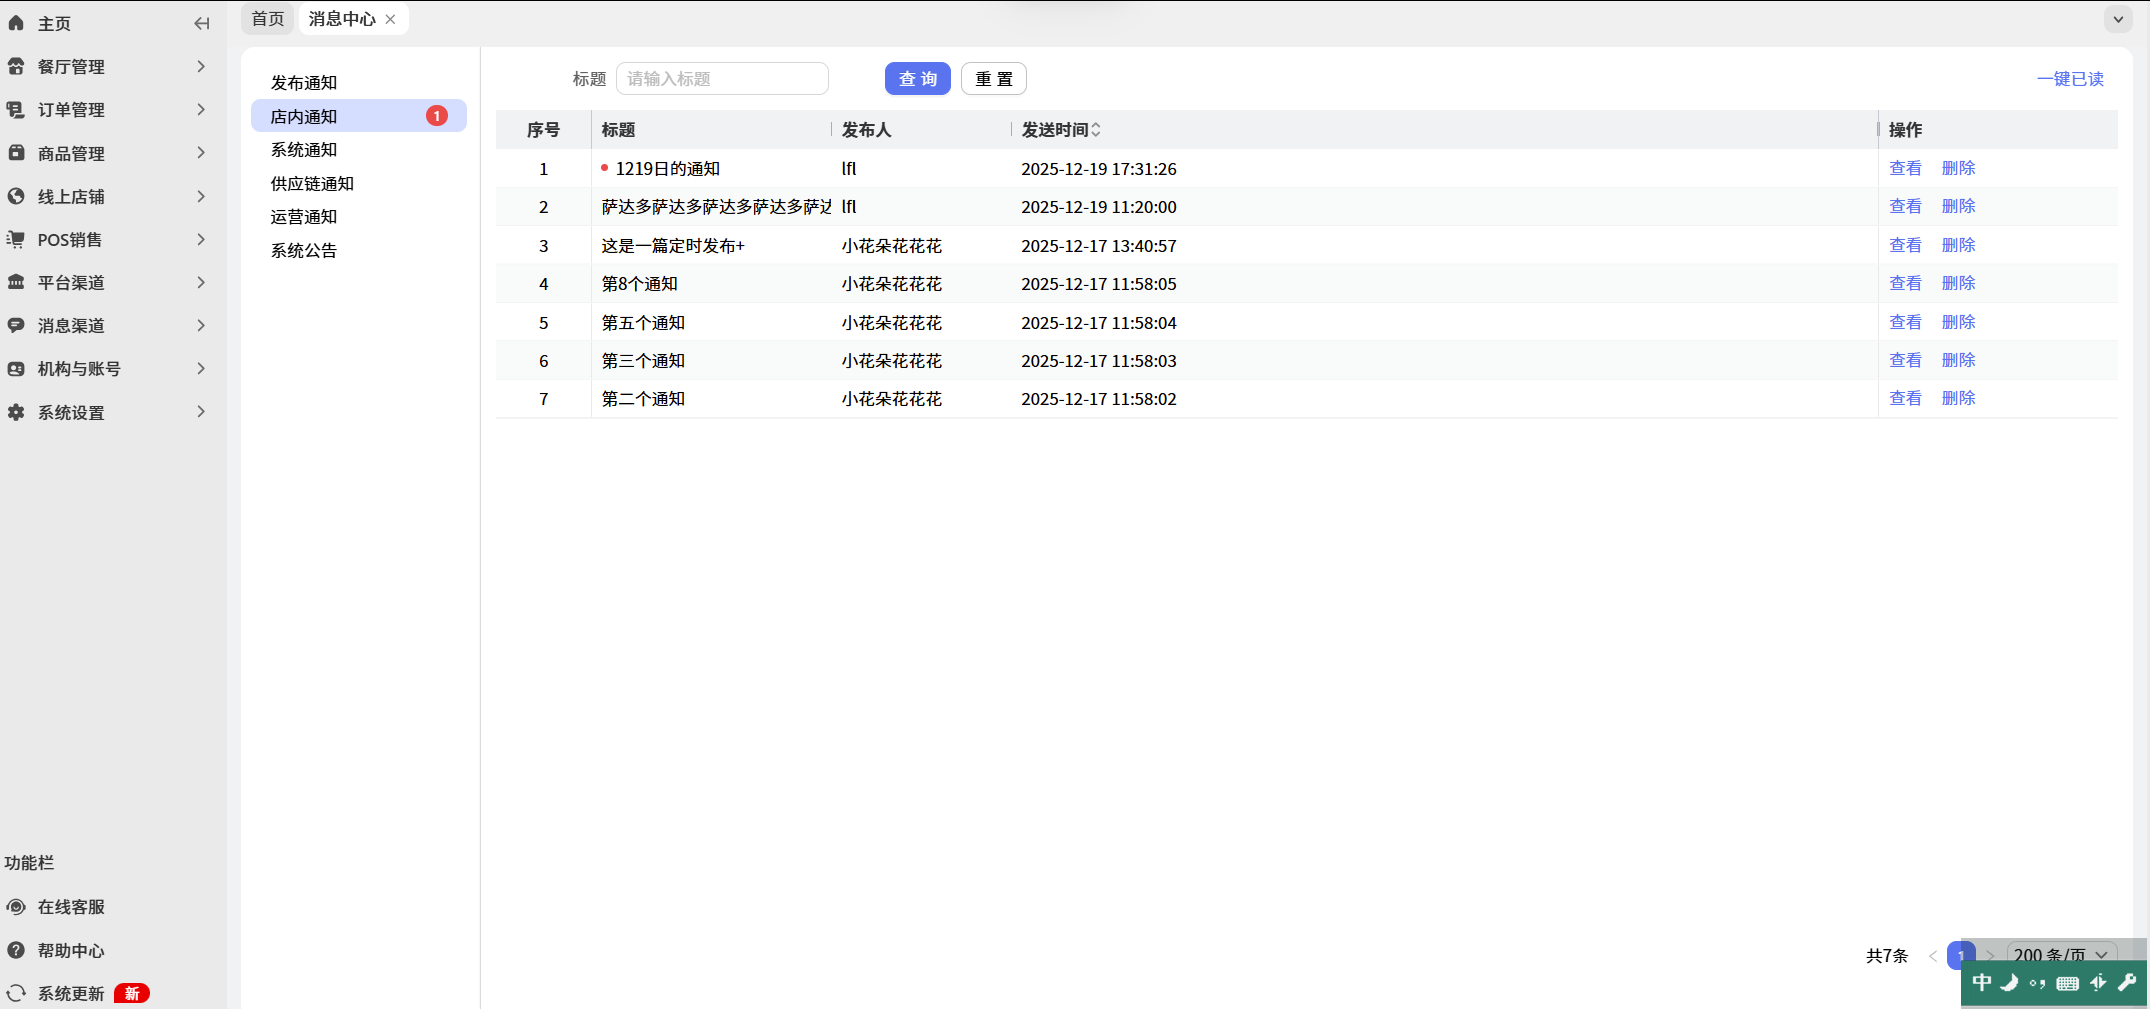
Task: Click the 系统设置 gear icon
Action: (x=16, y=412)
